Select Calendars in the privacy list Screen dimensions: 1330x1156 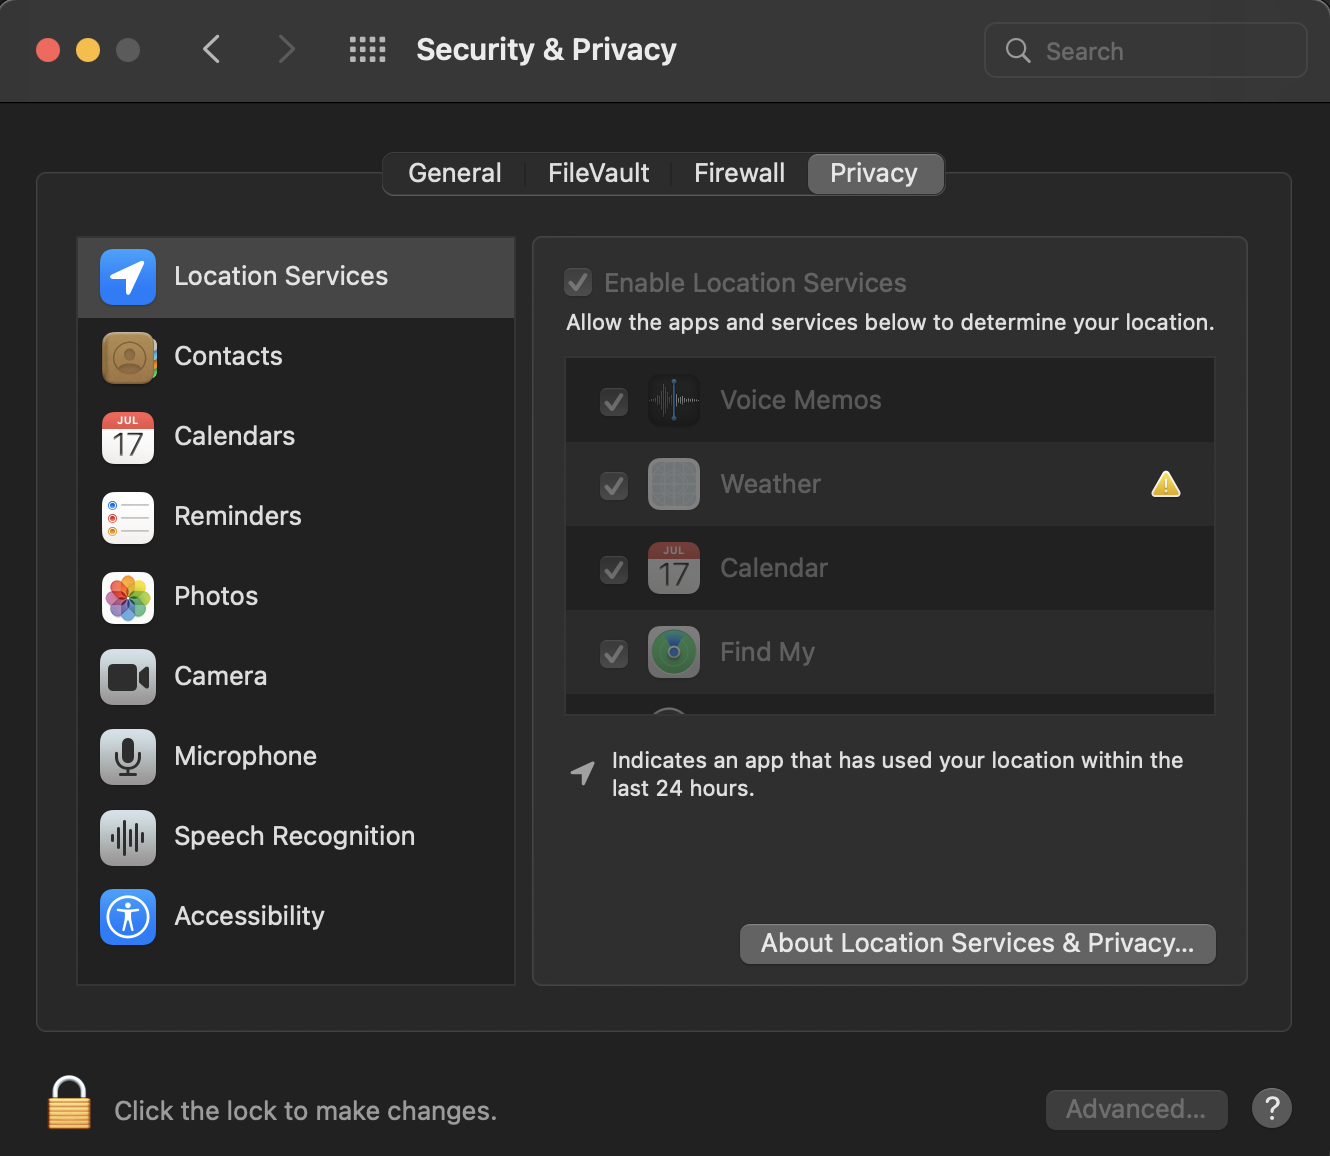(x=296, y=437)
